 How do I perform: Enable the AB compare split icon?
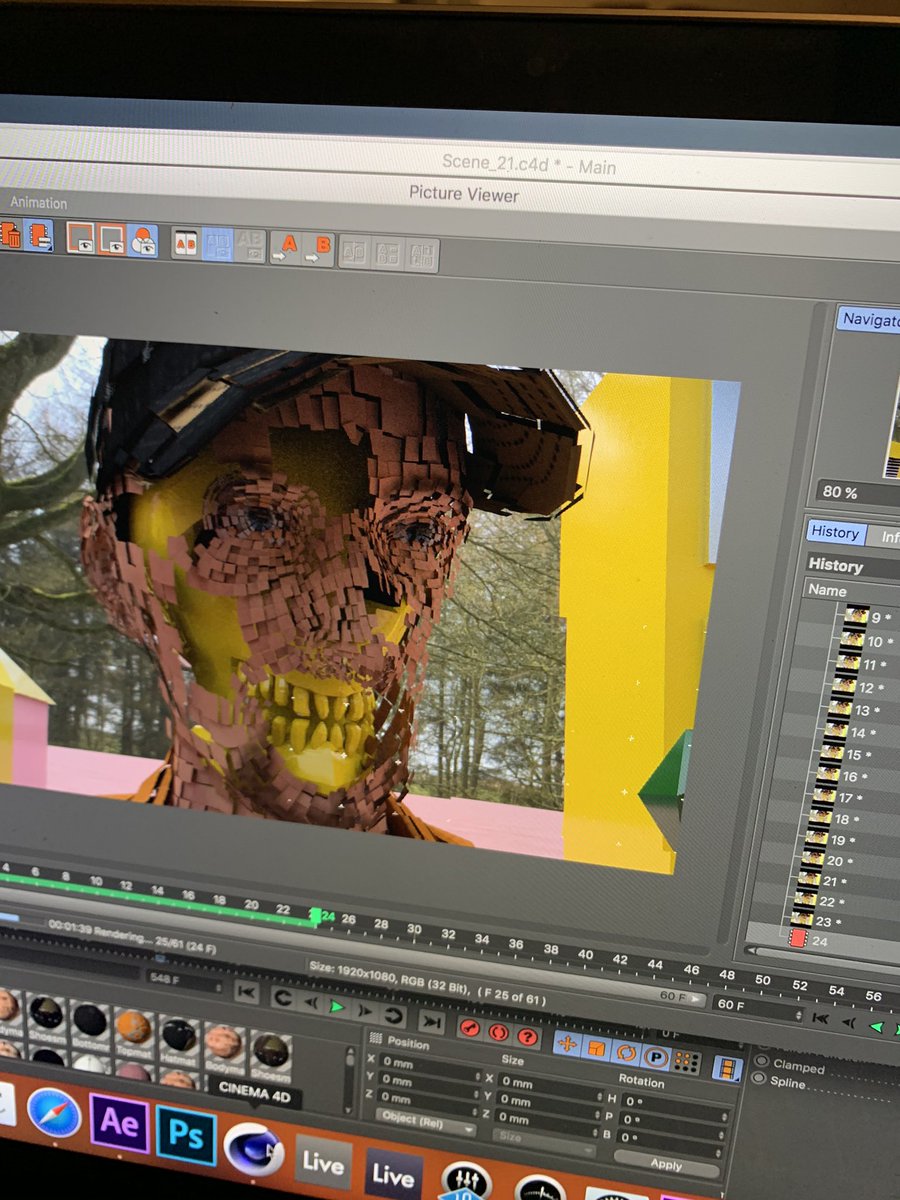coord(186,242)
